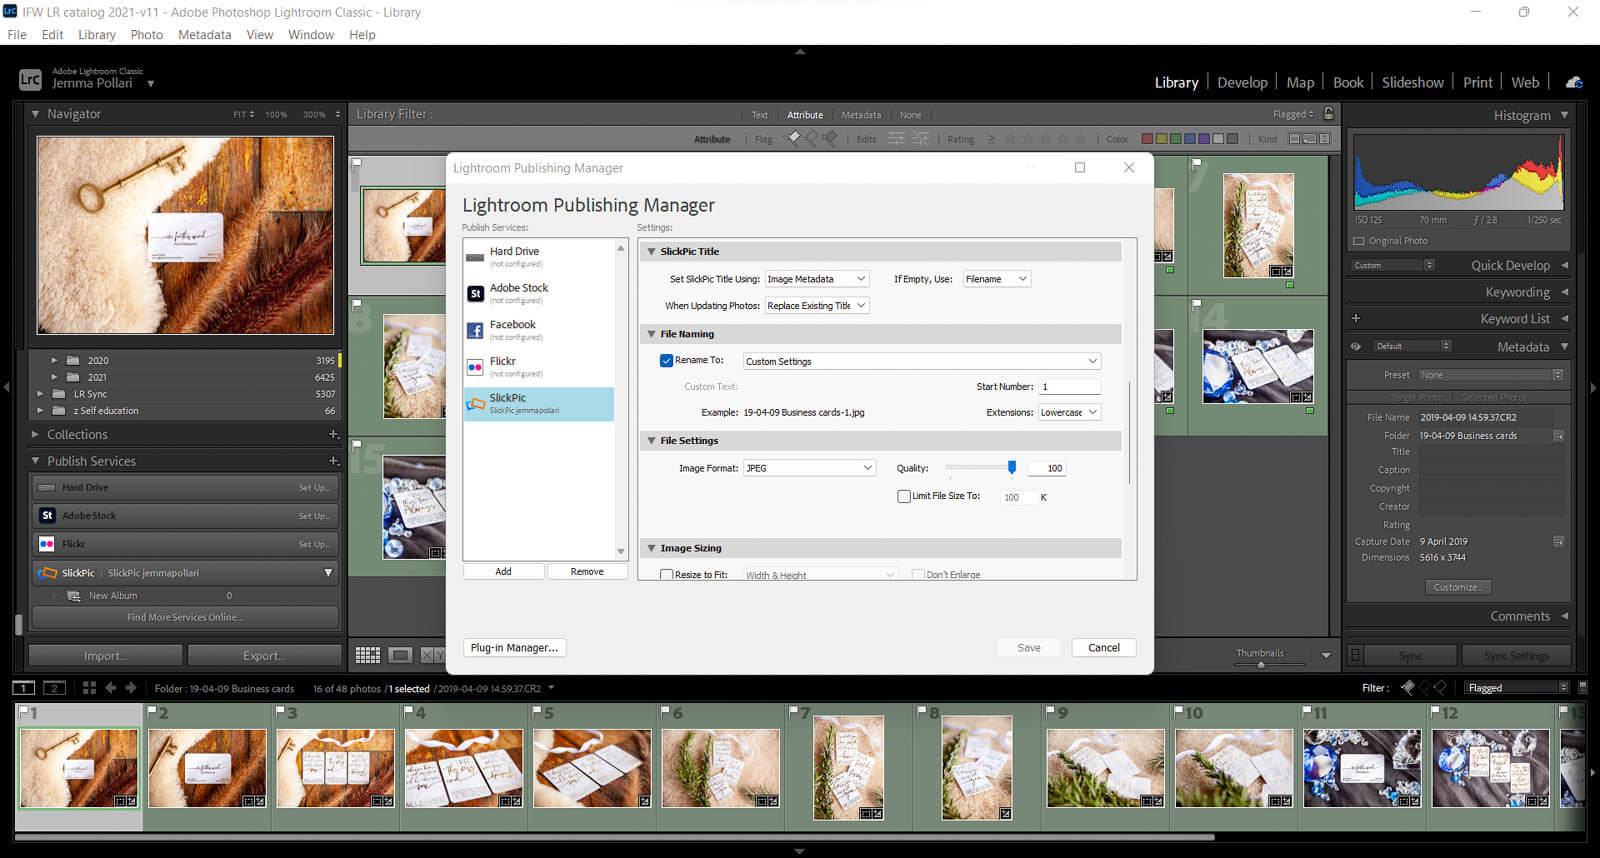Viewport: 1600px width, 858px height.
Task: Click the Quality value field showing 100
Action: click(1047, 468)
